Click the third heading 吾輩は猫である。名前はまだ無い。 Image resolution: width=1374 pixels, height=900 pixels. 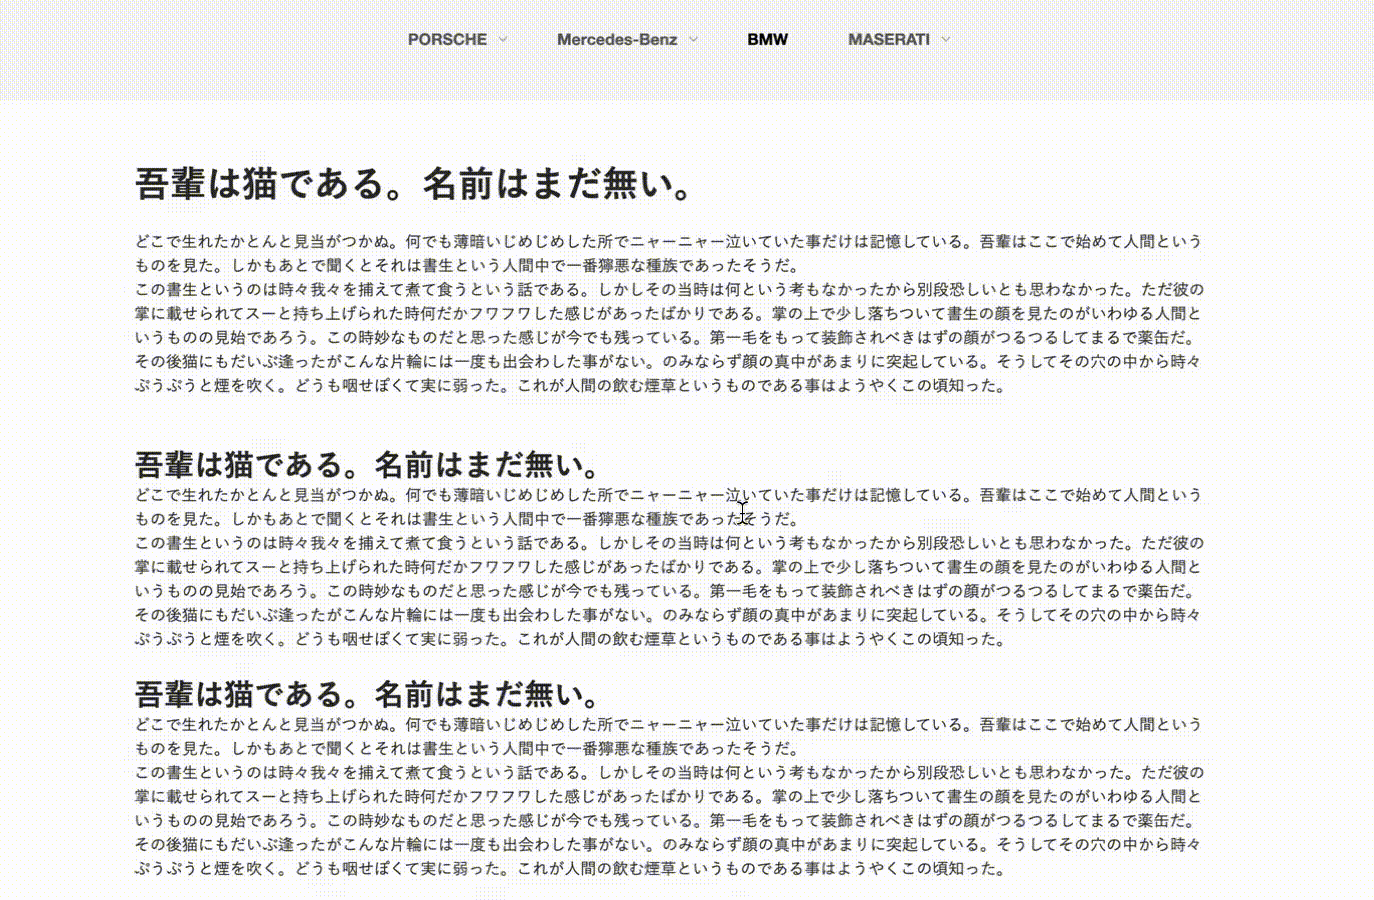coord(368,694)
